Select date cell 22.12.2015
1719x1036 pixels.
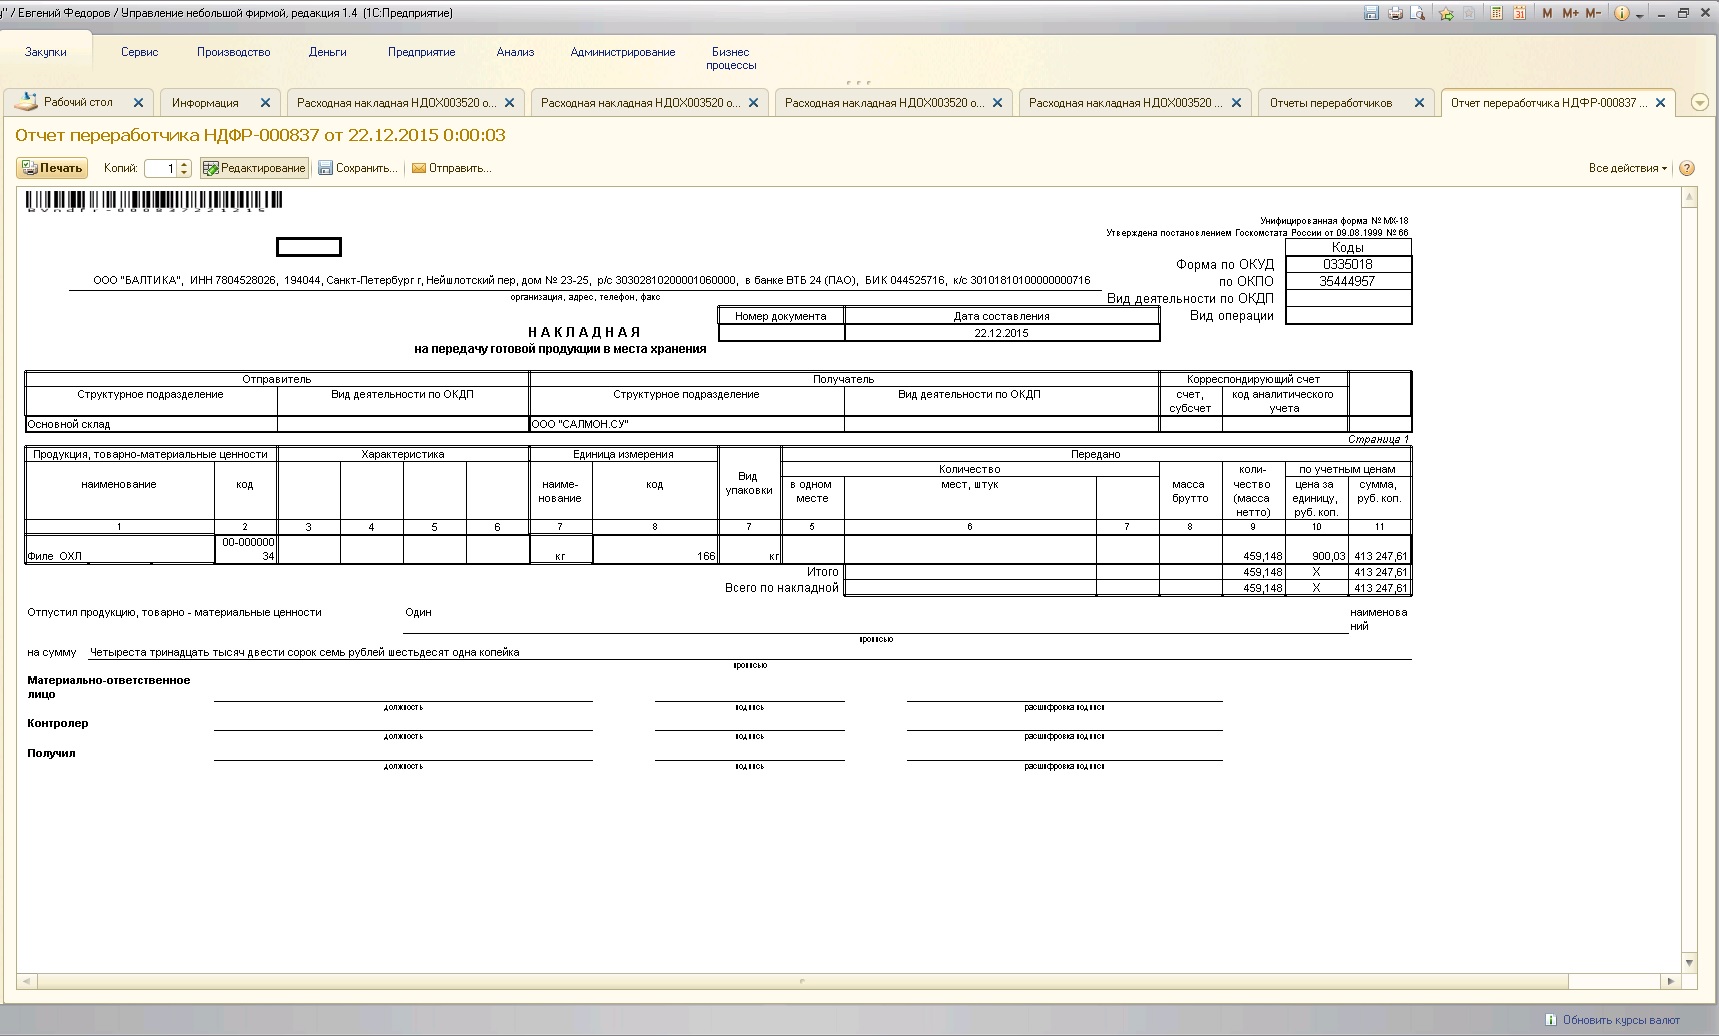tap(1002, 333)
